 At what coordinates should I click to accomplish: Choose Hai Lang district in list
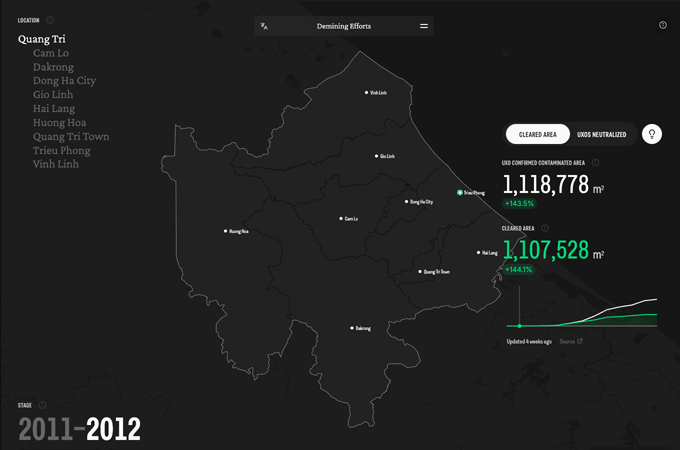(54, 108)
